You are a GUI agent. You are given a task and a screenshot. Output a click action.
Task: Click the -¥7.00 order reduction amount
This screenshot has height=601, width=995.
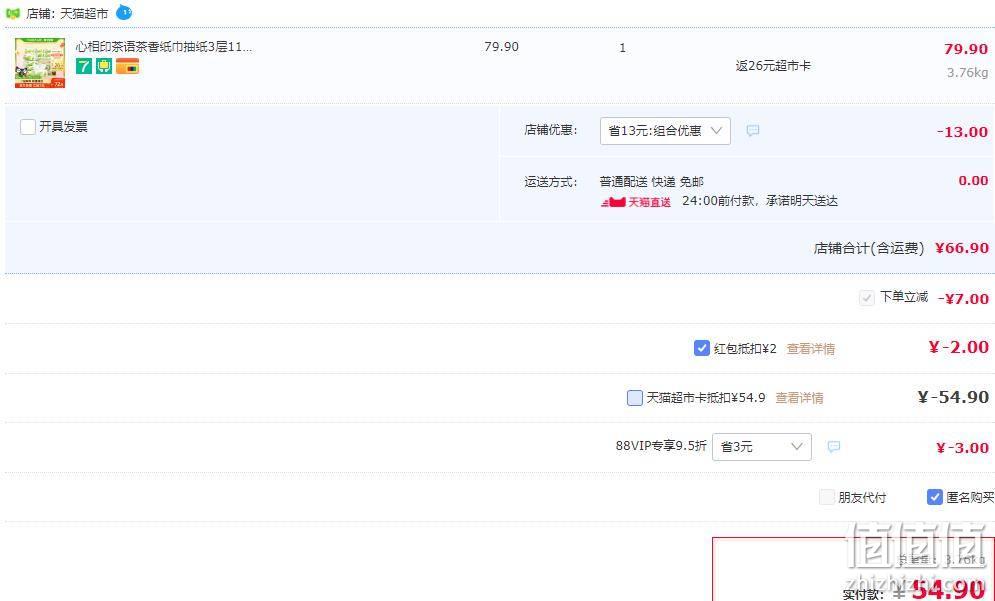coord(963,298)
